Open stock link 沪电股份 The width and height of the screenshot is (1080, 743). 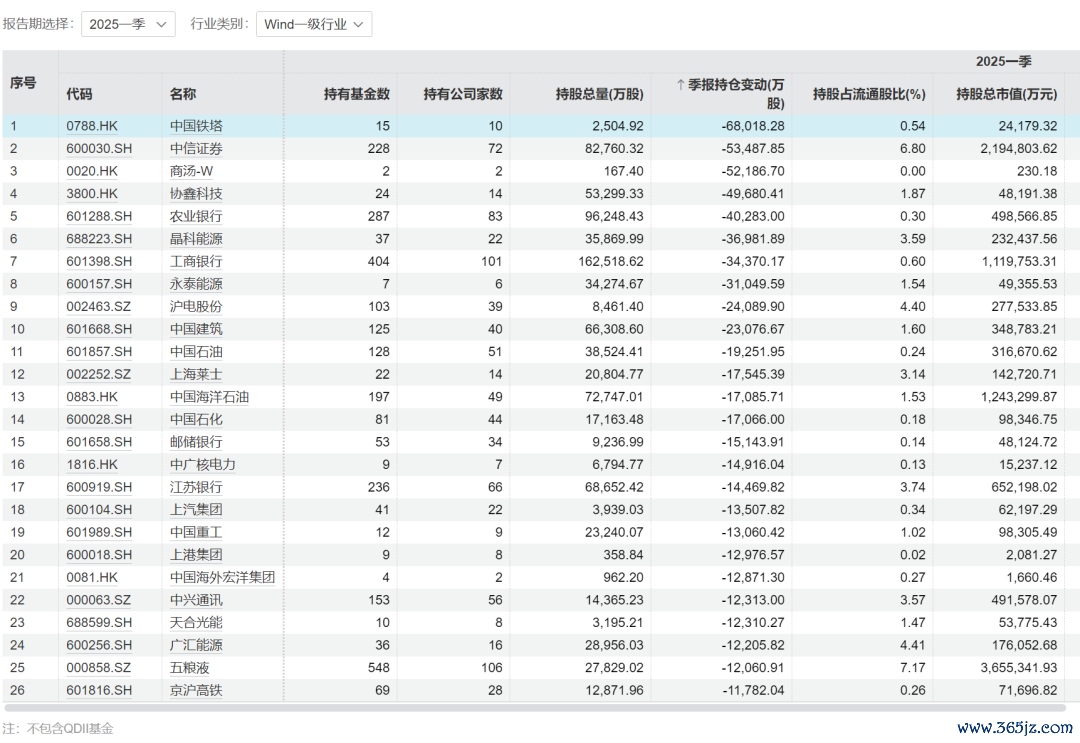click(x=196, y=307)
